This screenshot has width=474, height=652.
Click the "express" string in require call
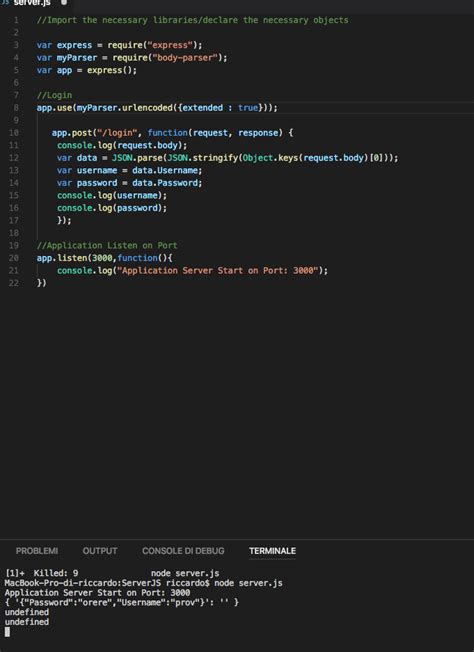[x=170, y=45]
